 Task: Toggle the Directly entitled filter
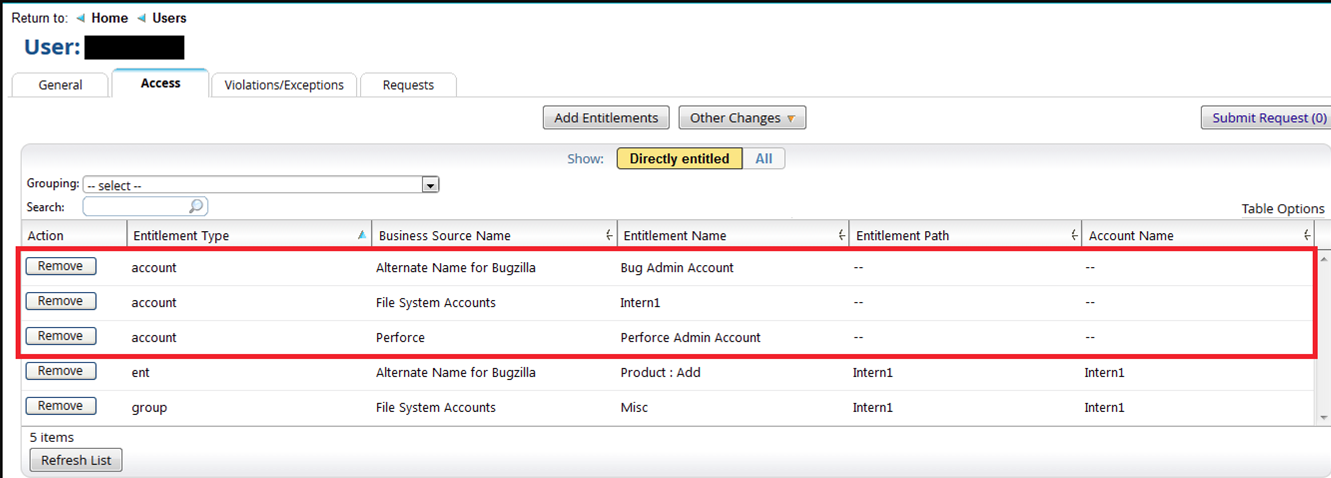point(679,159)
